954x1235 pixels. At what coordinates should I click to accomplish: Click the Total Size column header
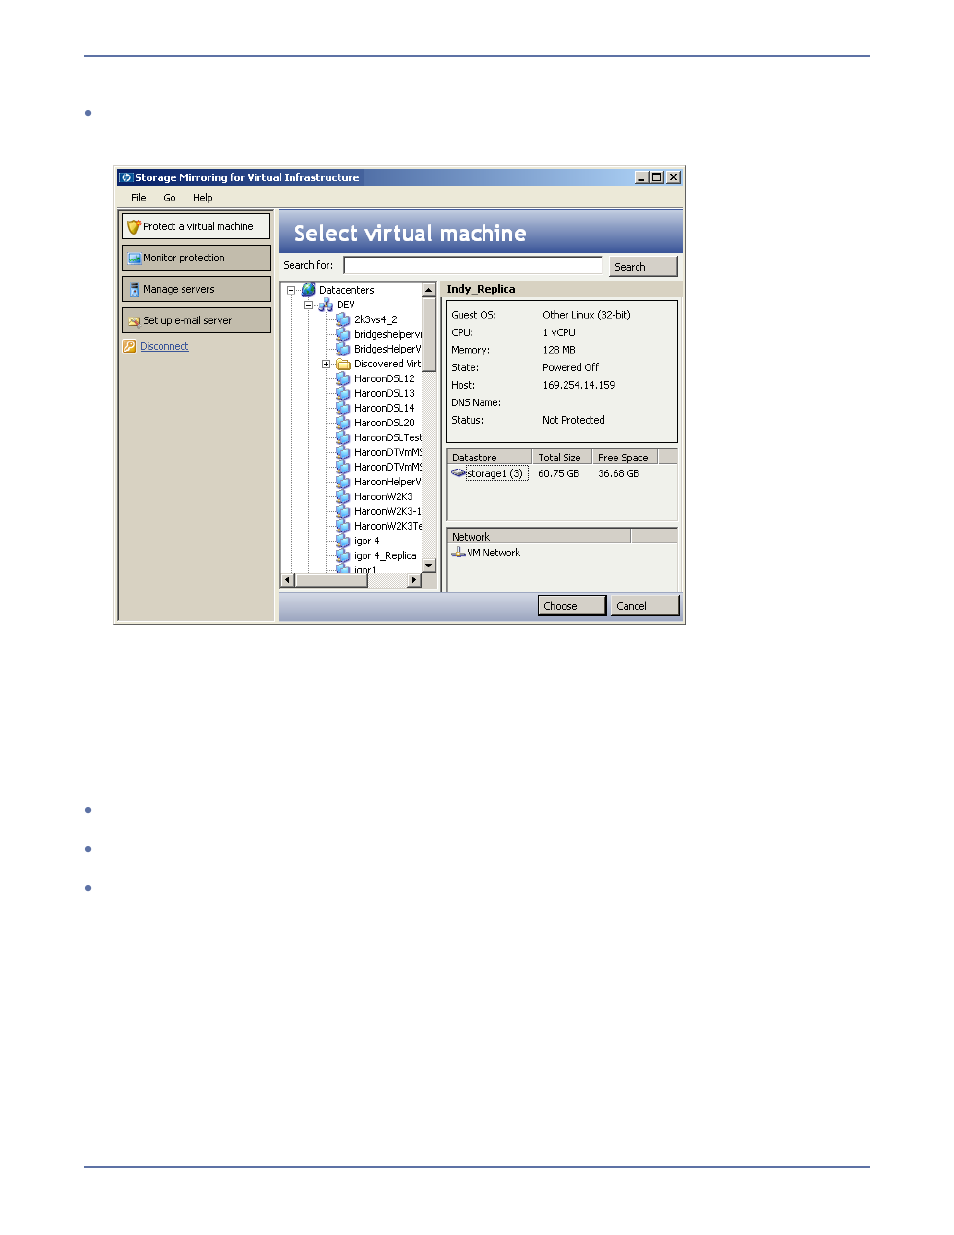[x=562, y=457]
